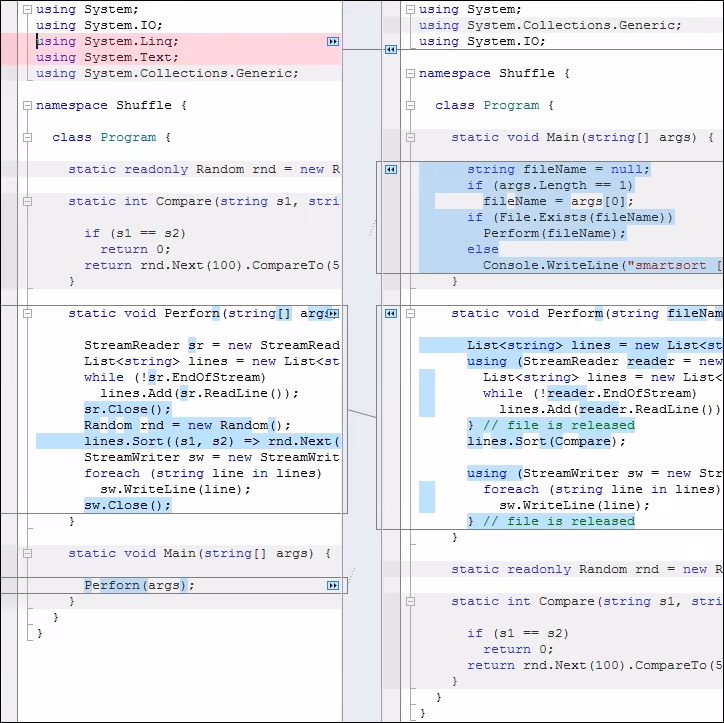This screenshot has height=723, width=724.
Task: Collapse Main method in right pane
Action: pos(410,137)
